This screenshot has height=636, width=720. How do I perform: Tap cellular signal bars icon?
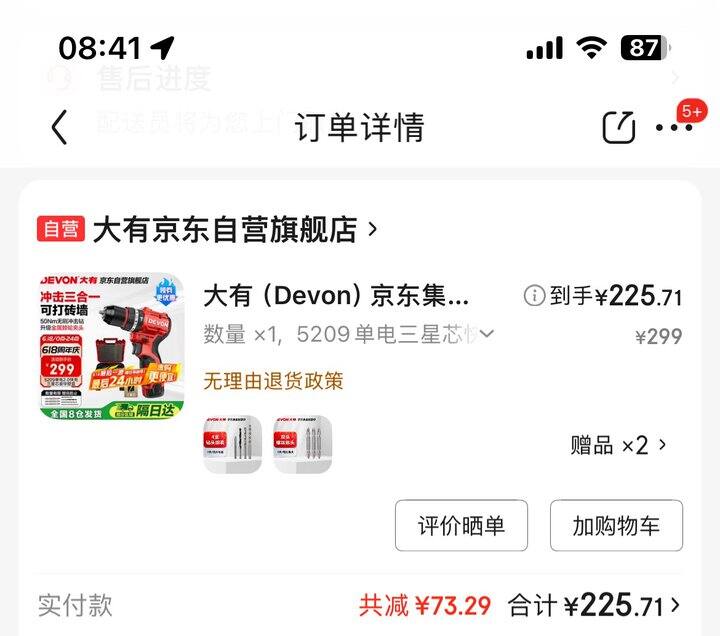(x=545, y=48)
